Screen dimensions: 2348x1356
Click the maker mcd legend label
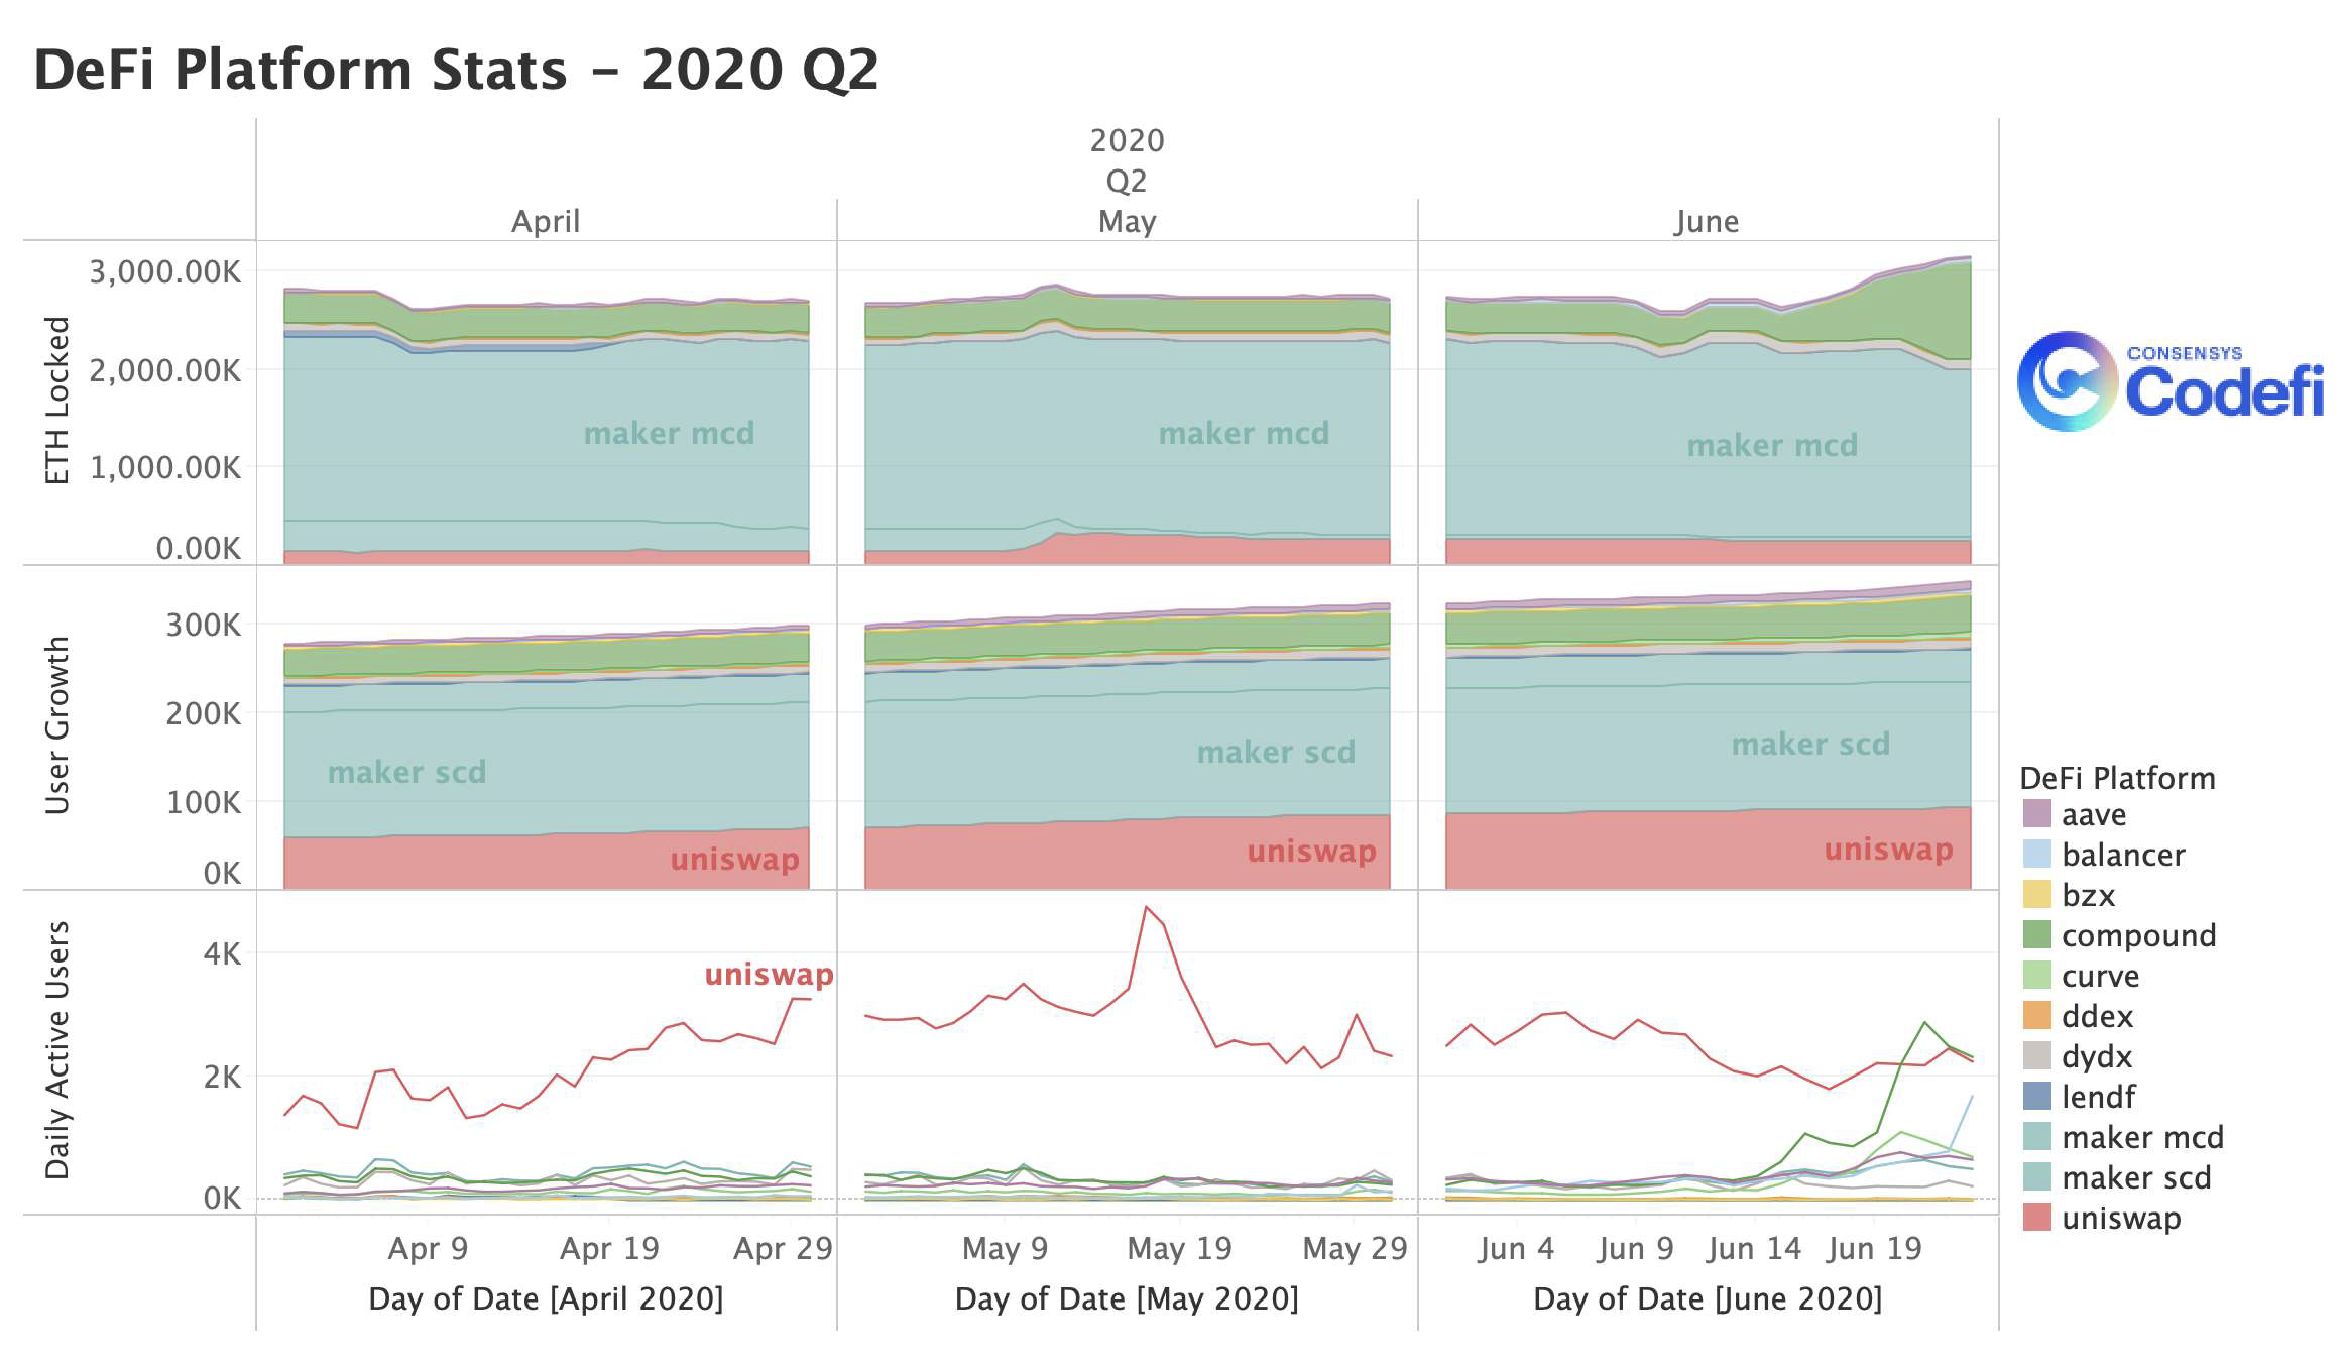coord(2143,1137)
